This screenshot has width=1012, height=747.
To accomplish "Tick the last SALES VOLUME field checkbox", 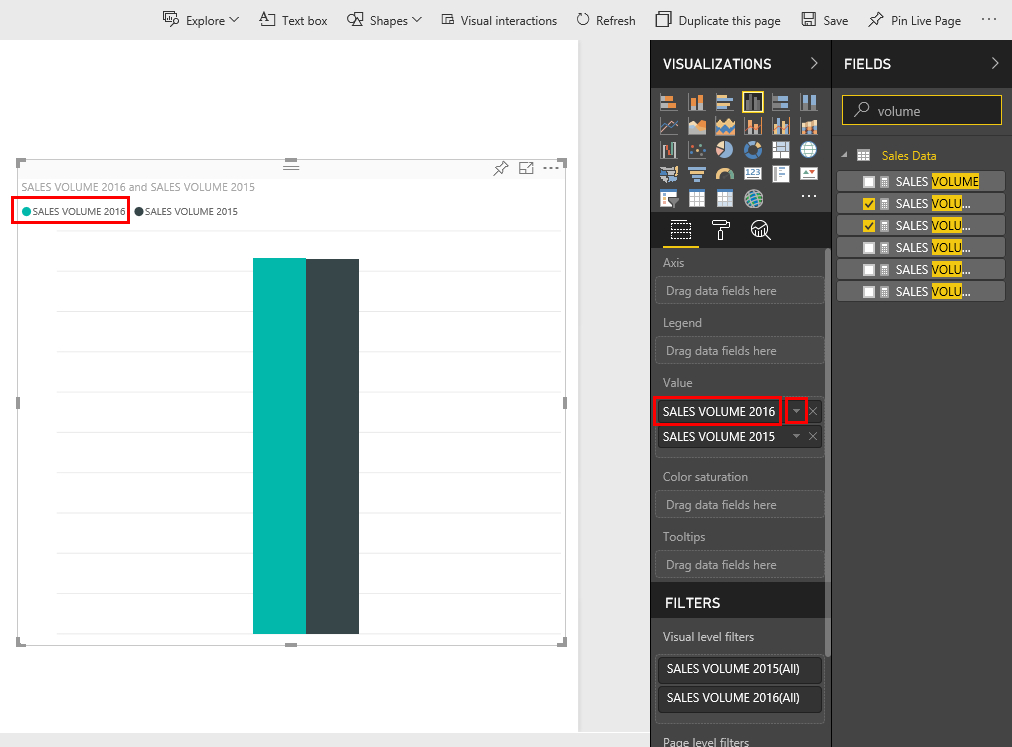I will click(869, 291).
